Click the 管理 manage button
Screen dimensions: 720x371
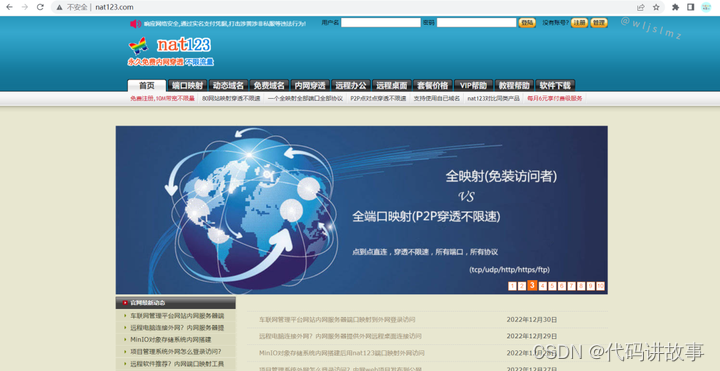599,22
